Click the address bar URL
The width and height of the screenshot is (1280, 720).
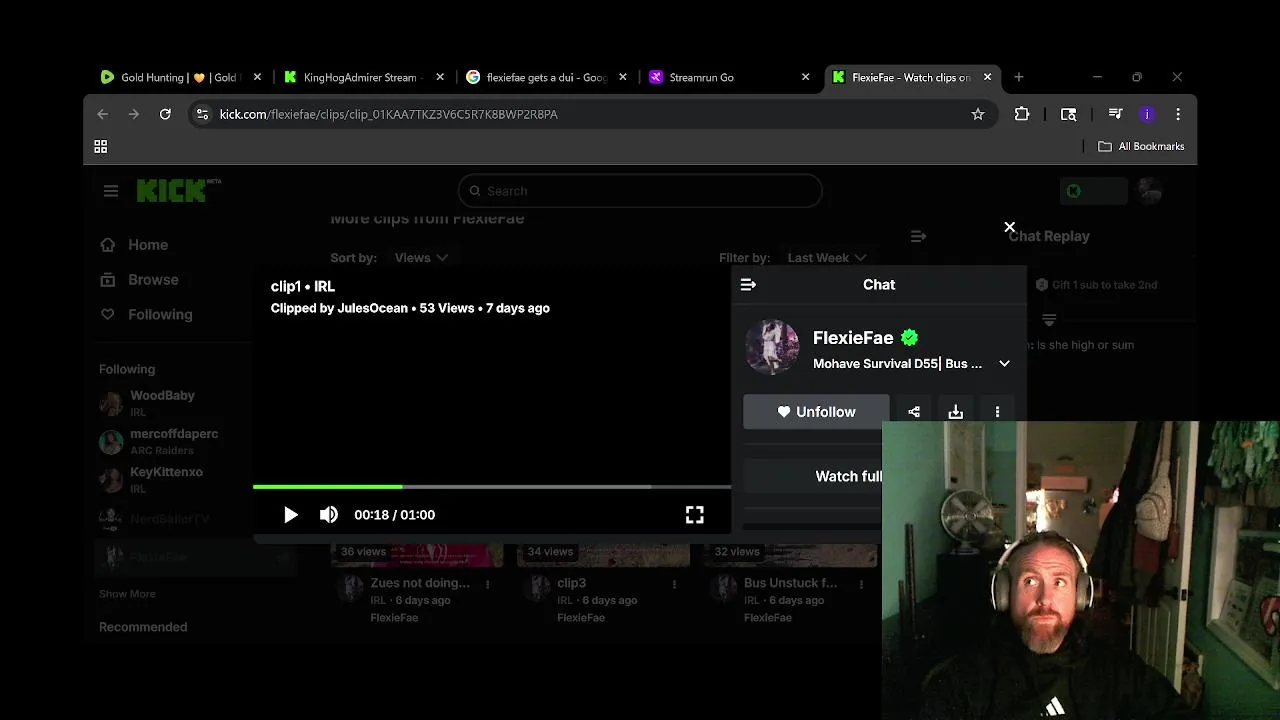coord(389,115)
